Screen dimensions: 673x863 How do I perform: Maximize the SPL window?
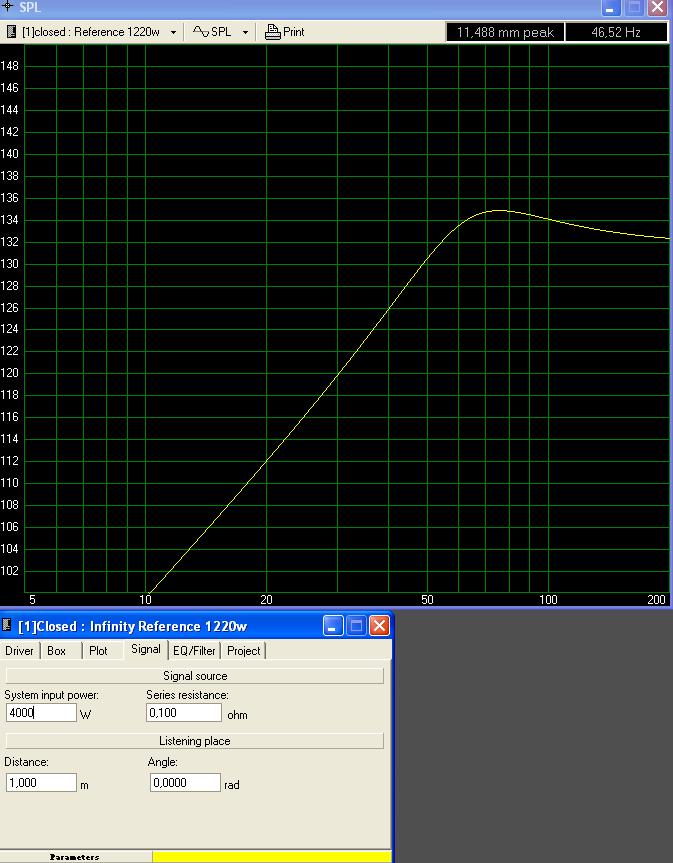point(634,8)
